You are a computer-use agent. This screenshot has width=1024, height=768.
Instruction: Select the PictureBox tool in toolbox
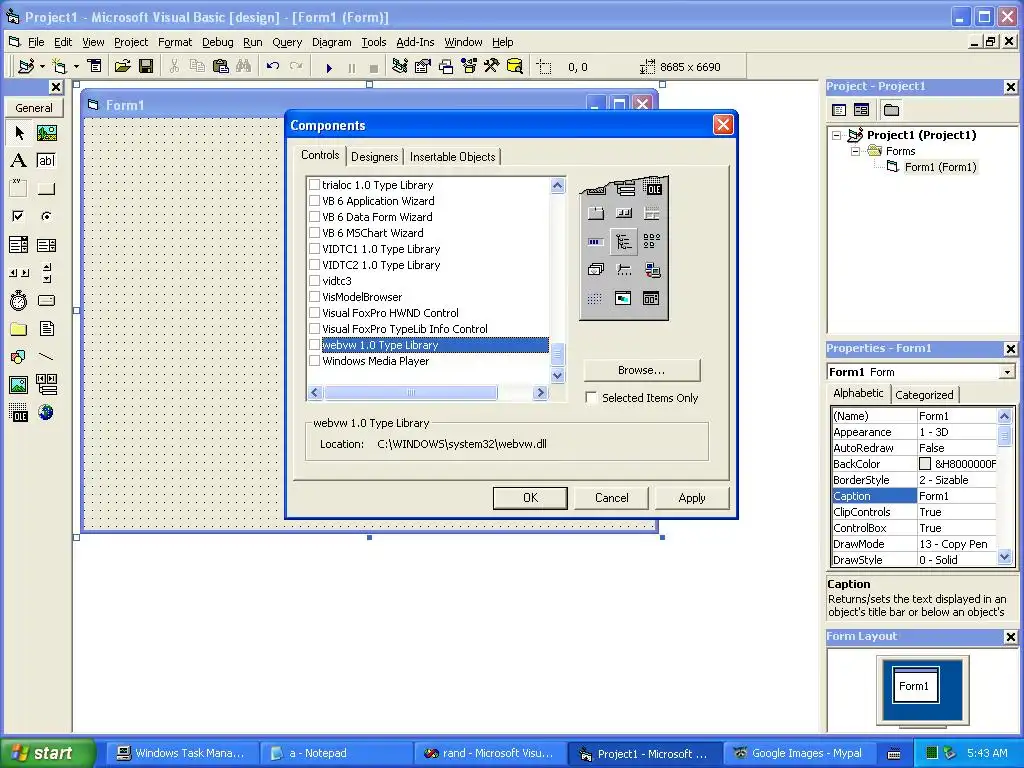coord(46,133)
